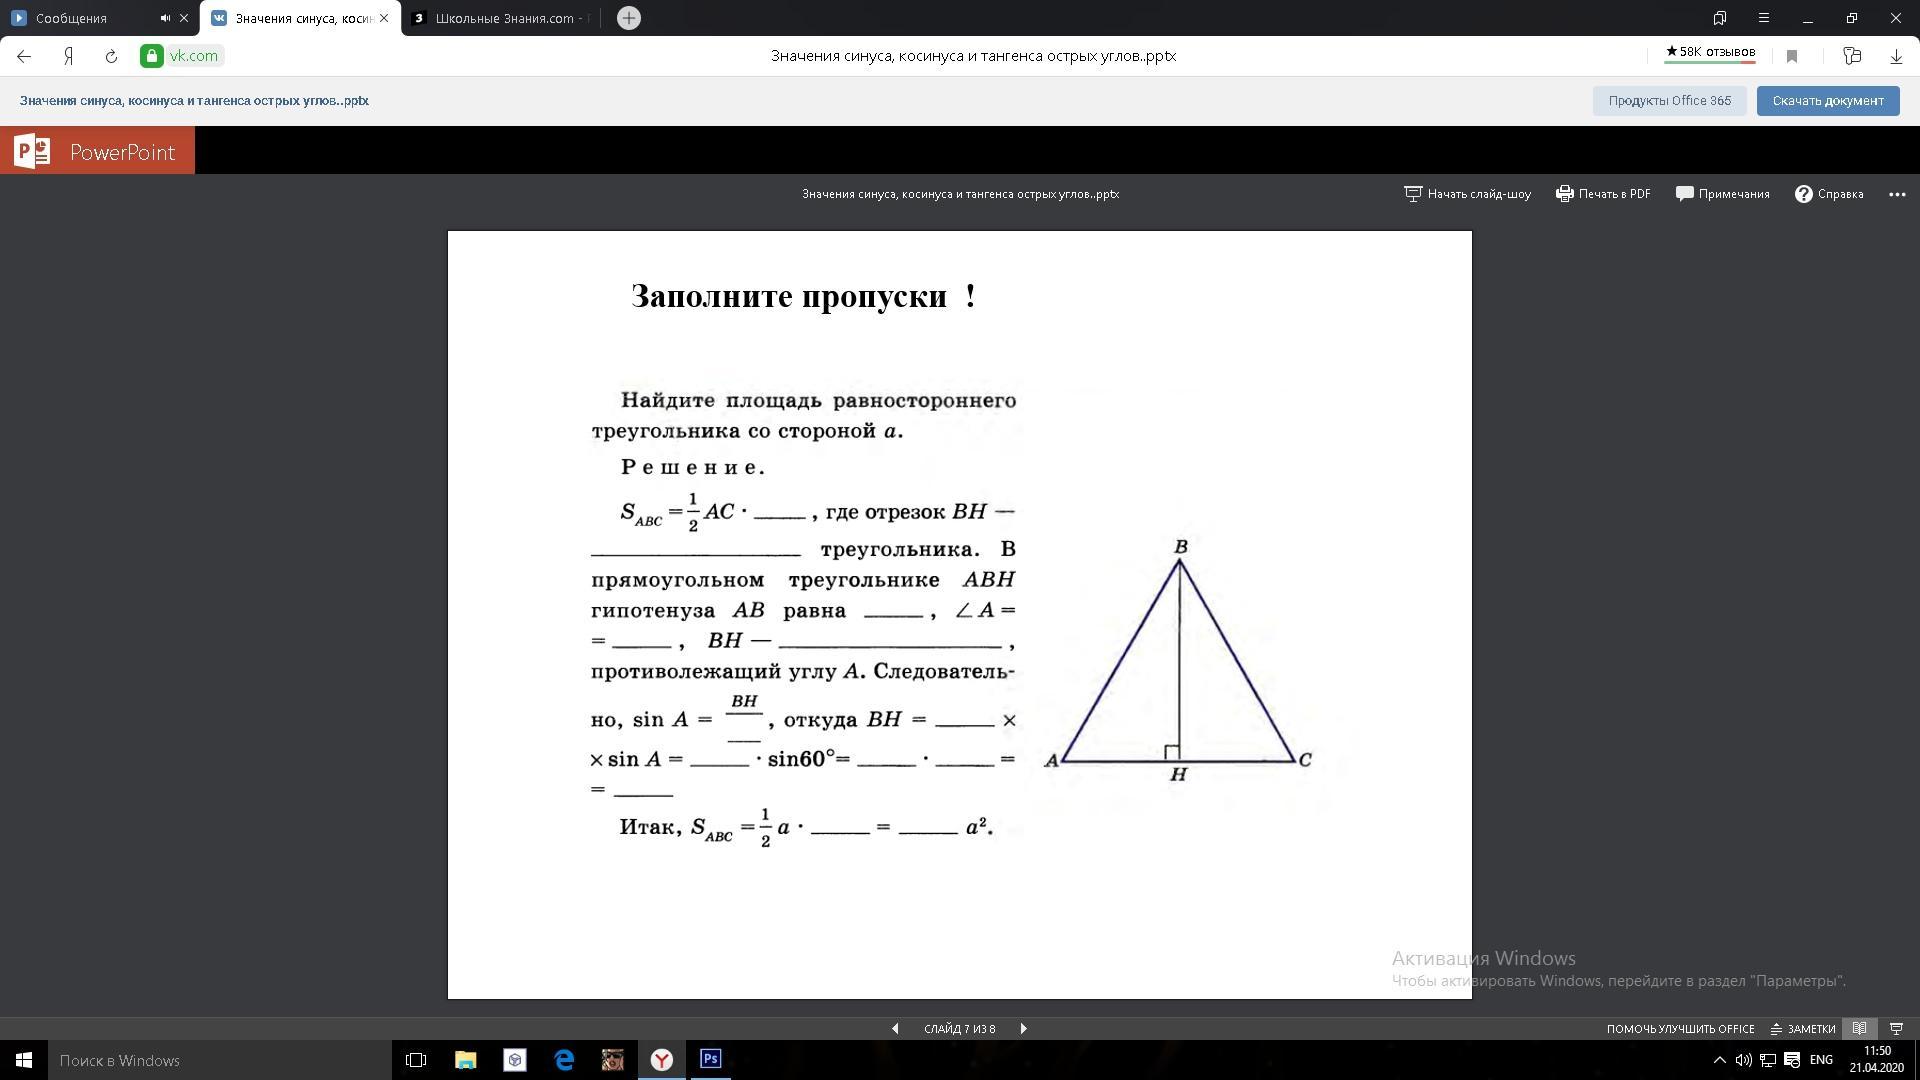1920x1080 pixels.
Task: Switch to the Messages tab
Action: (70, 18)
